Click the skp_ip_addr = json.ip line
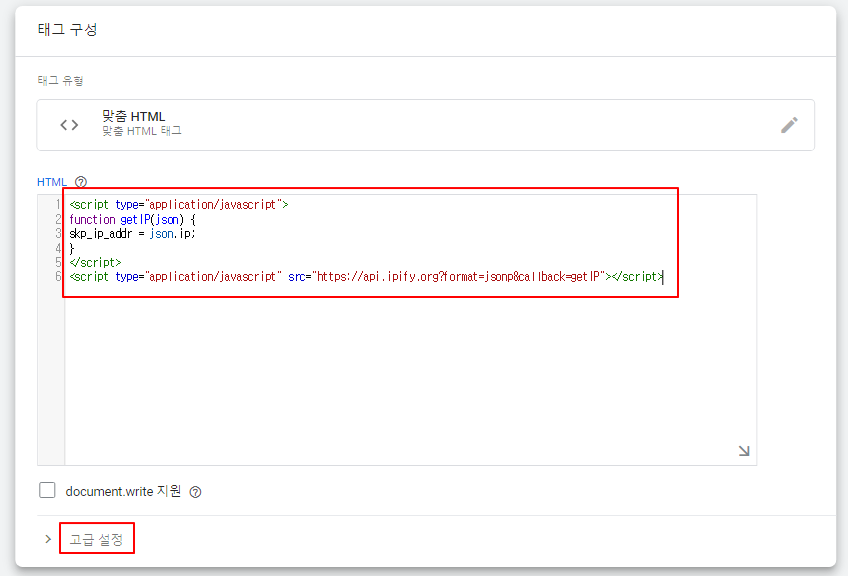This screenshot has width=848, height=576. coord(132,234)
